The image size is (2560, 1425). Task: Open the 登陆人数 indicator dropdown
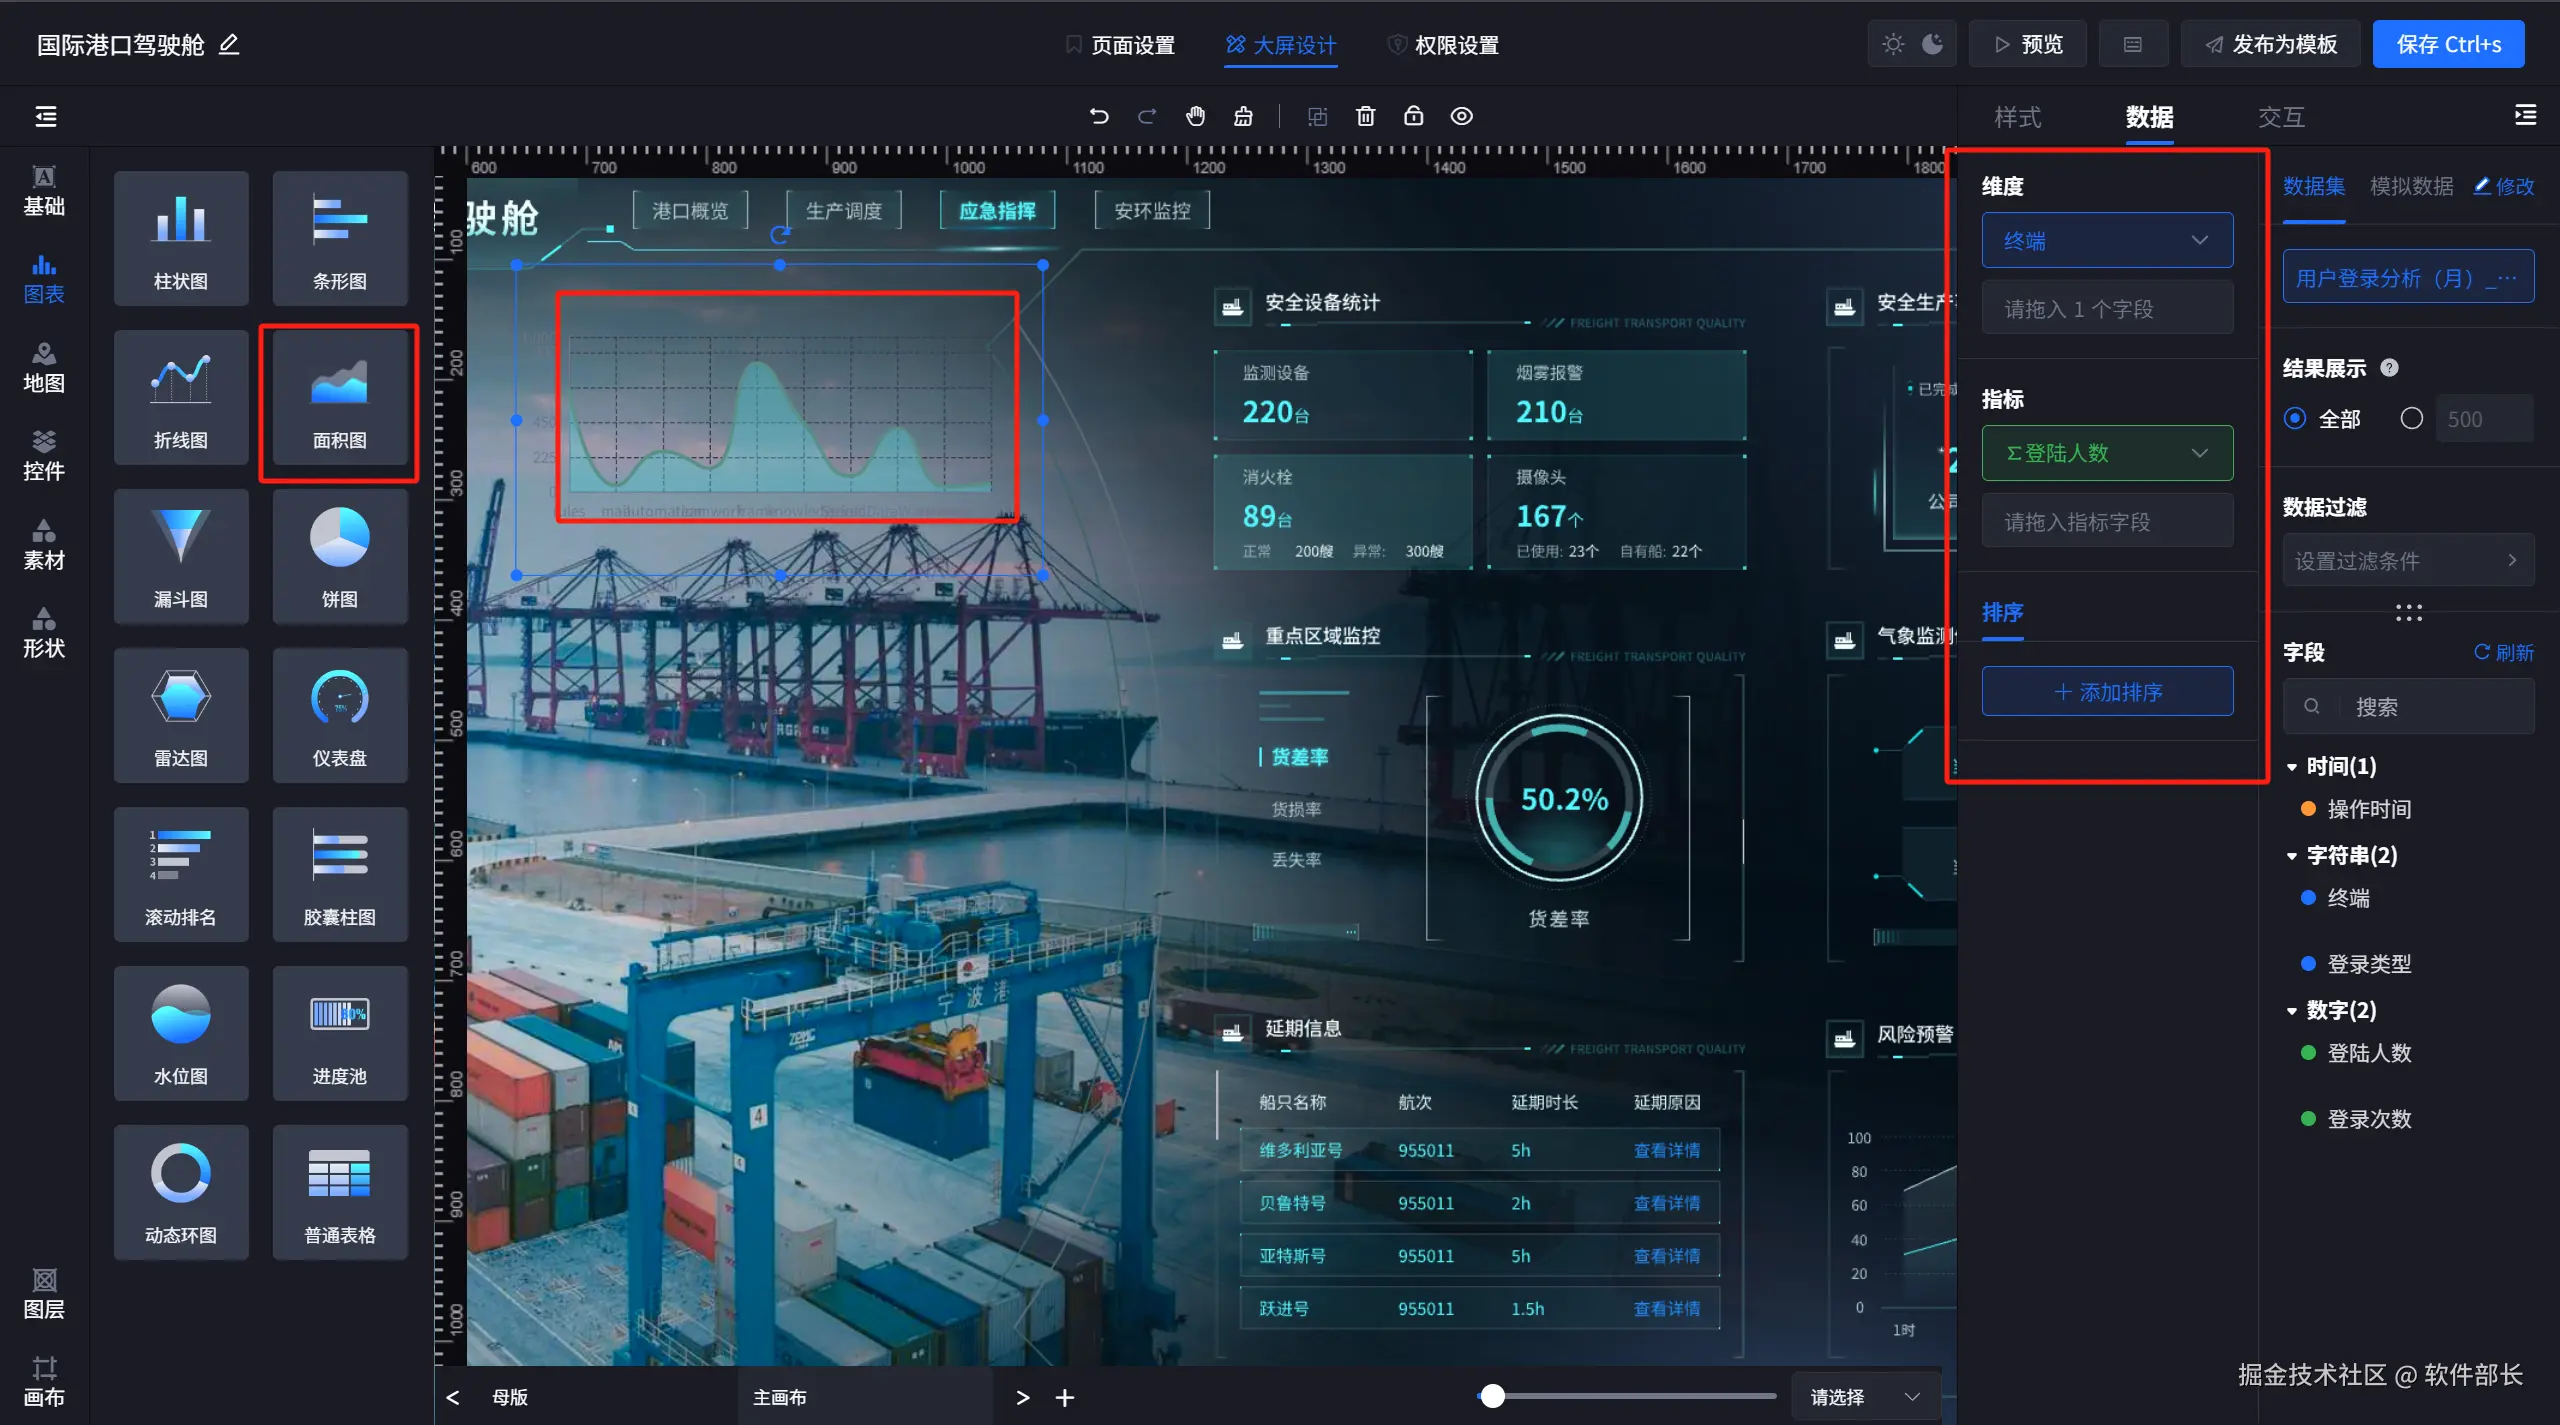pos(2106,453)
